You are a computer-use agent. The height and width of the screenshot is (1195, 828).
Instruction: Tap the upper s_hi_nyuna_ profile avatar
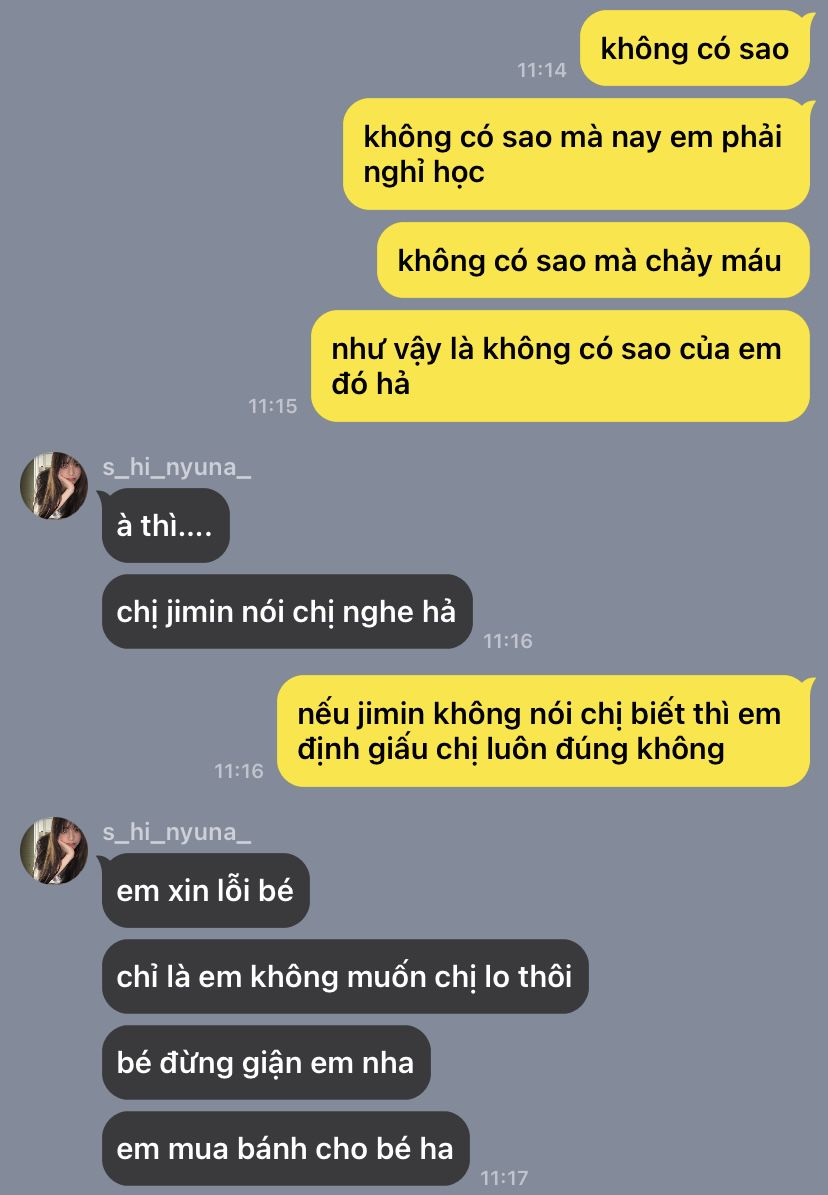pyautogui.click(x=53, y=485)
